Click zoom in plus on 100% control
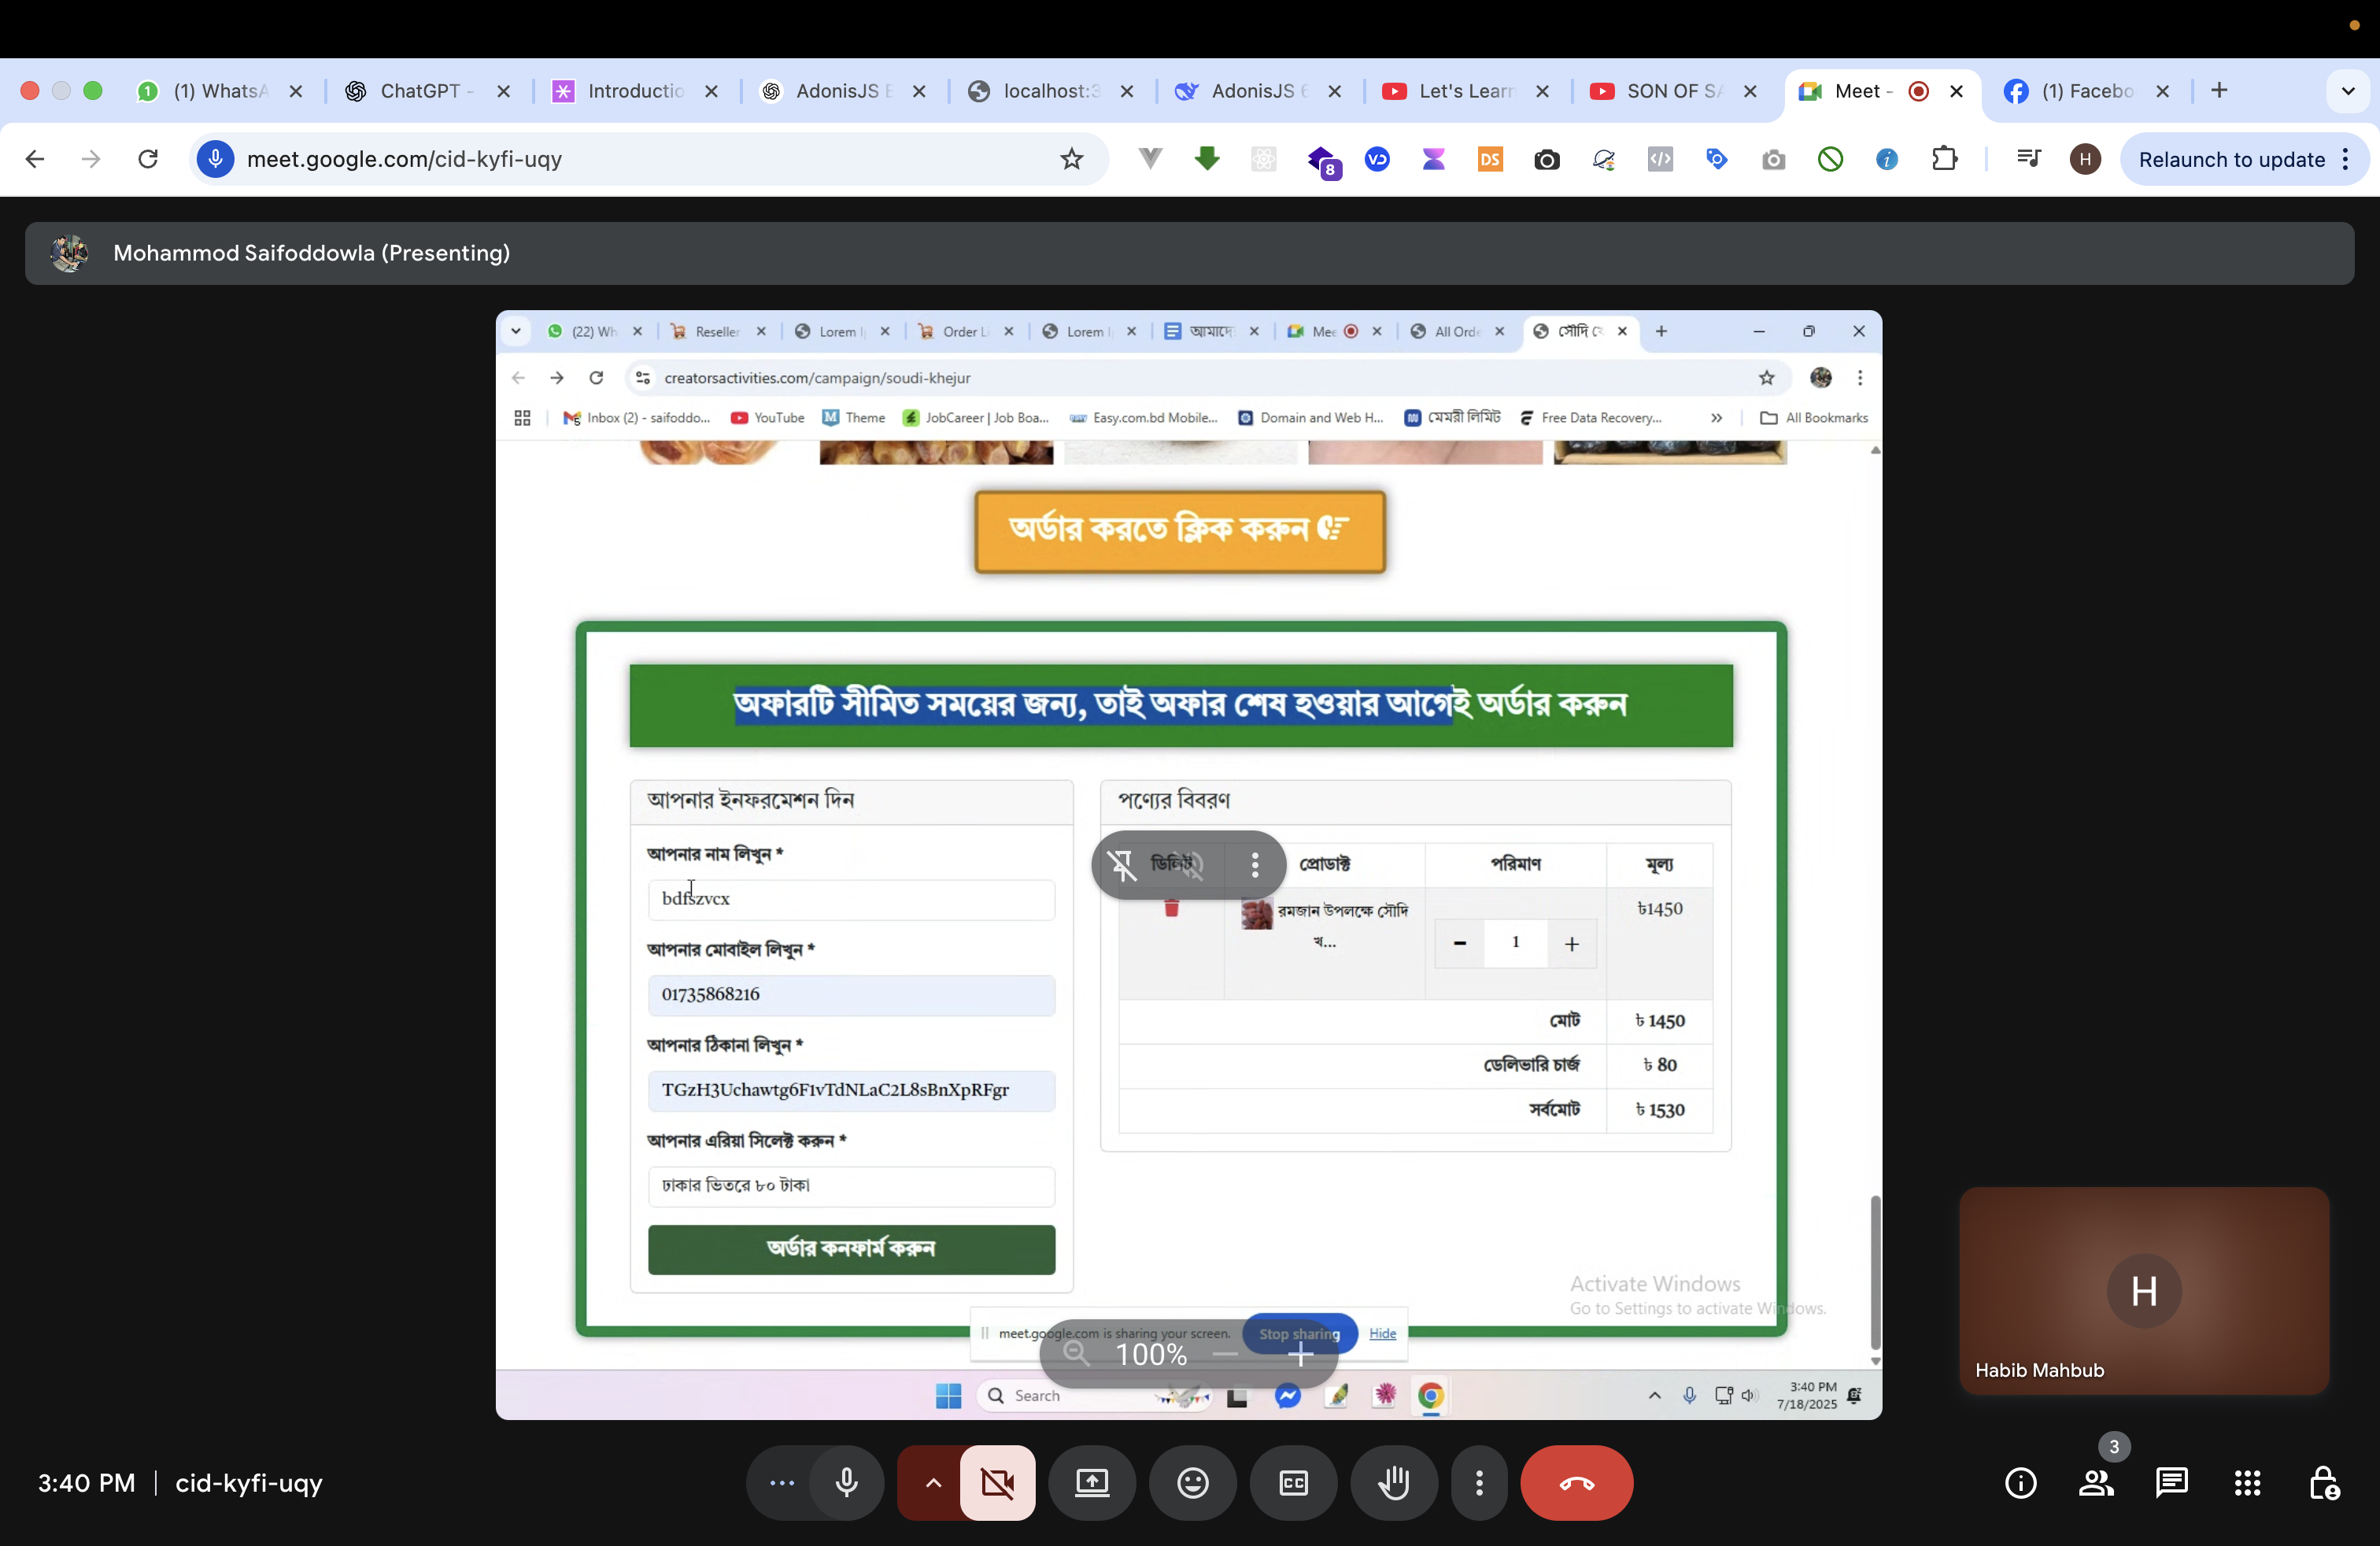The width and height of the screenshot is (2380, 1546). point(1300,1355)
